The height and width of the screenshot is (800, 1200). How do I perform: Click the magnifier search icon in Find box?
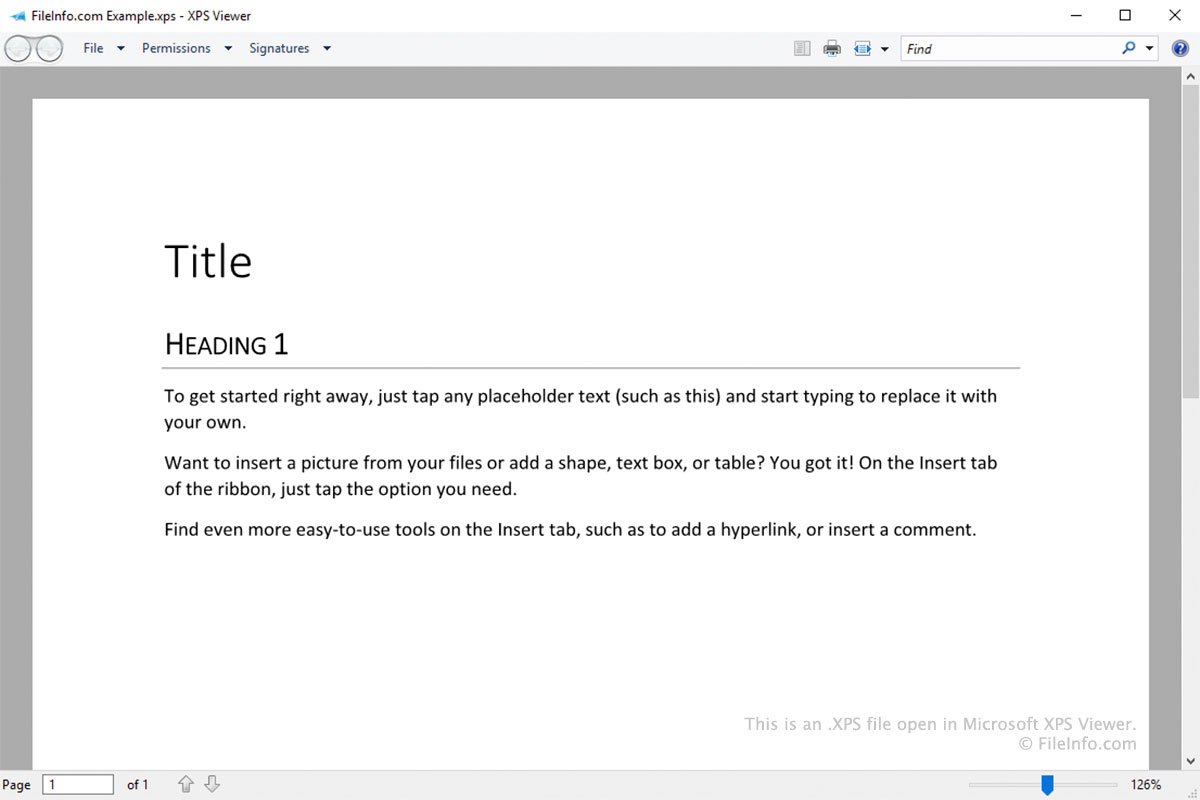(1129, 48)
